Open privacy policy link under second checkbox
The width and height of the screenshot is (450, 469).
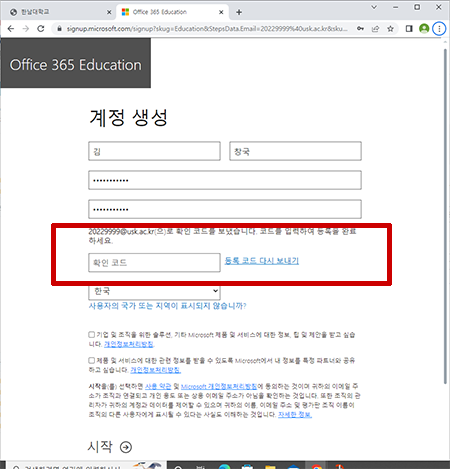pyautogui.click(x=156, y=370)
